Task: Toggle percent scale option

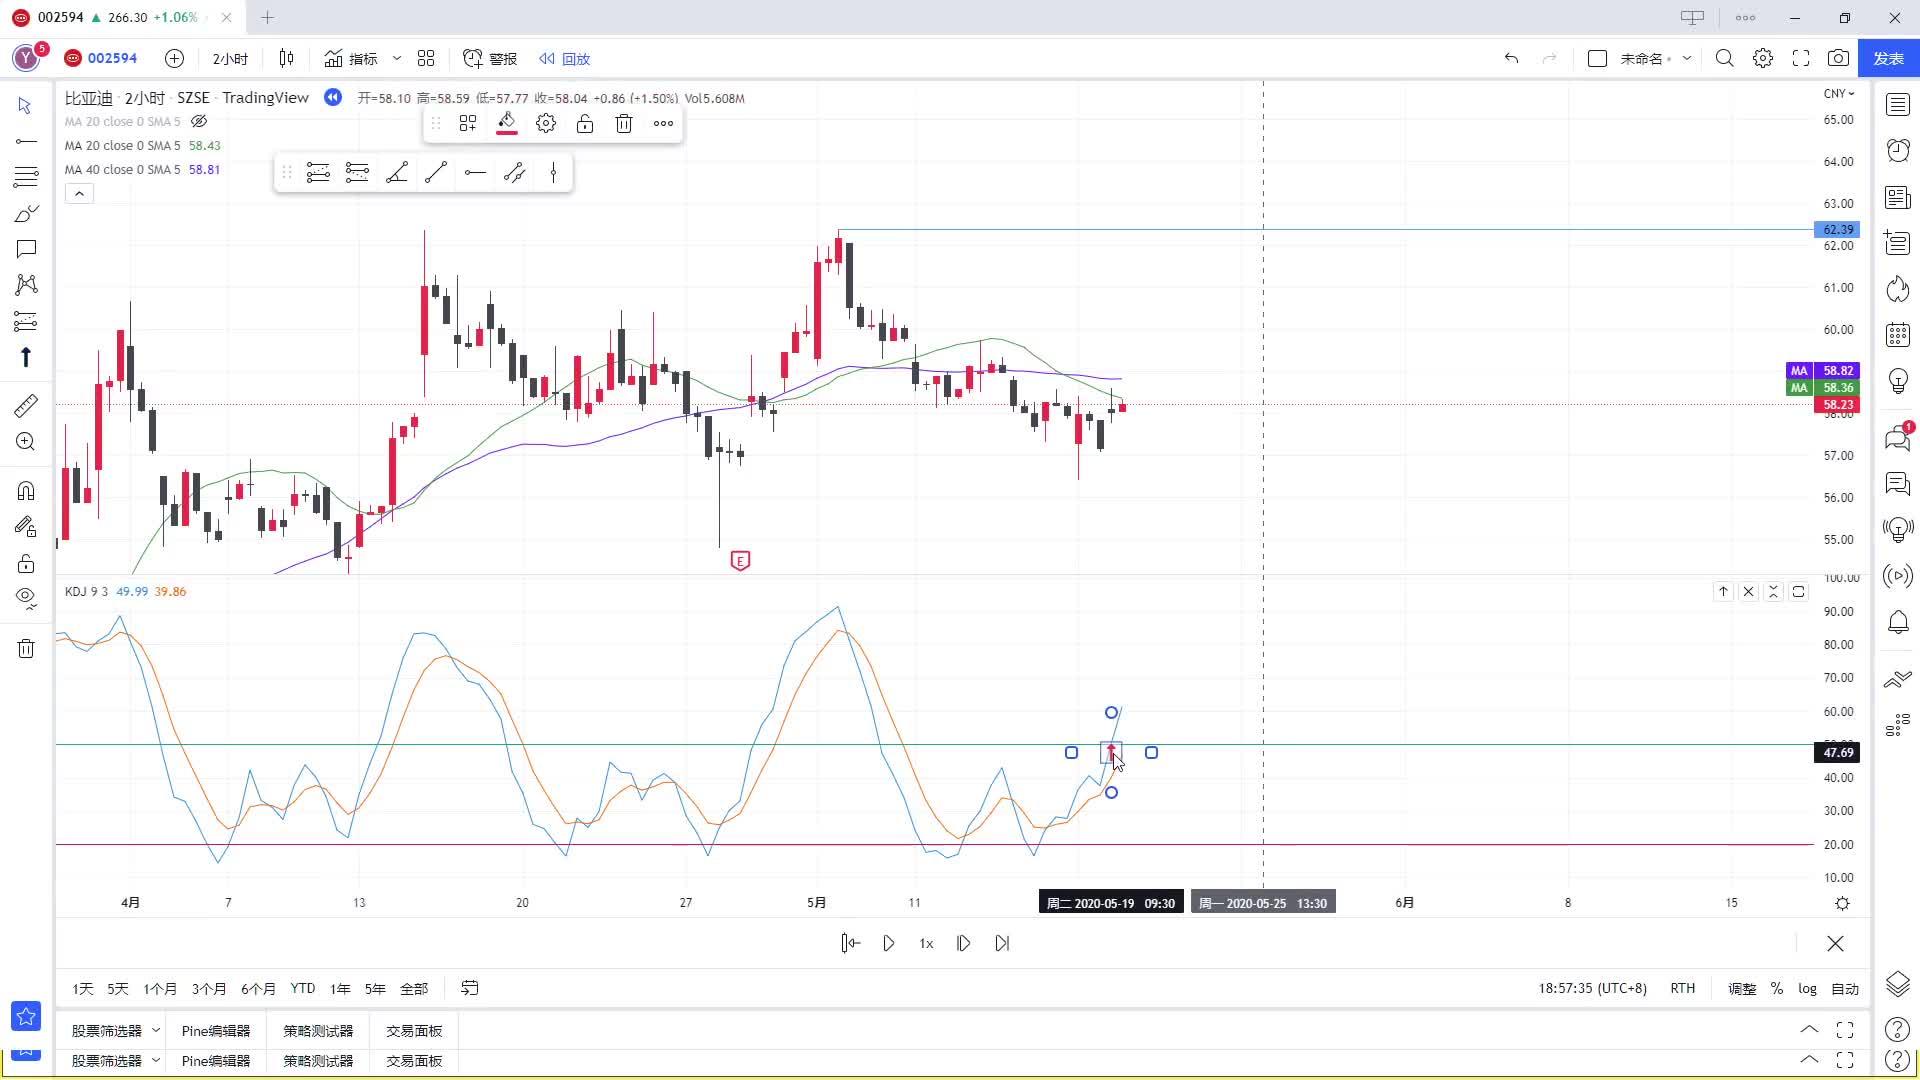Action: tap(1776, 988)
